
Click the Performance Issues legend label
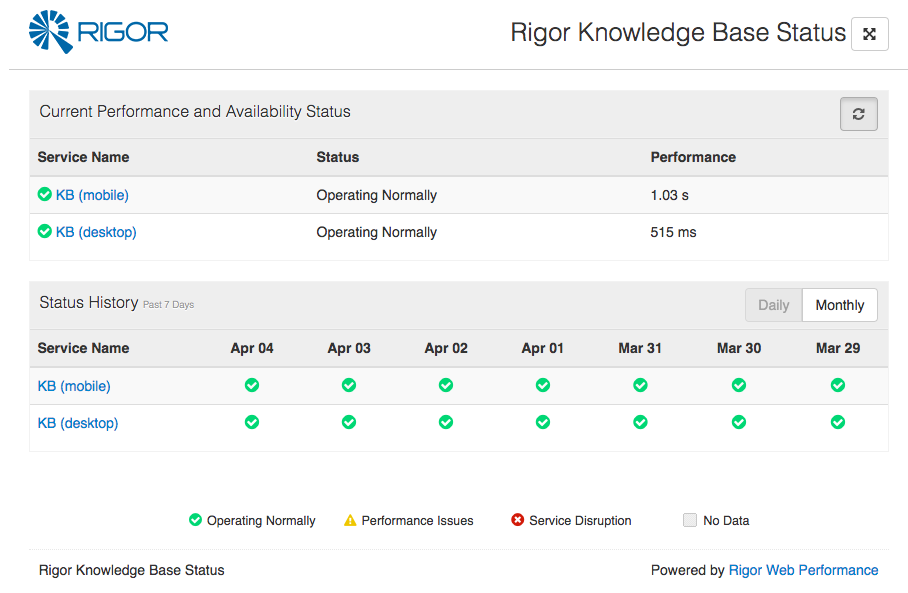coord(418,521)
